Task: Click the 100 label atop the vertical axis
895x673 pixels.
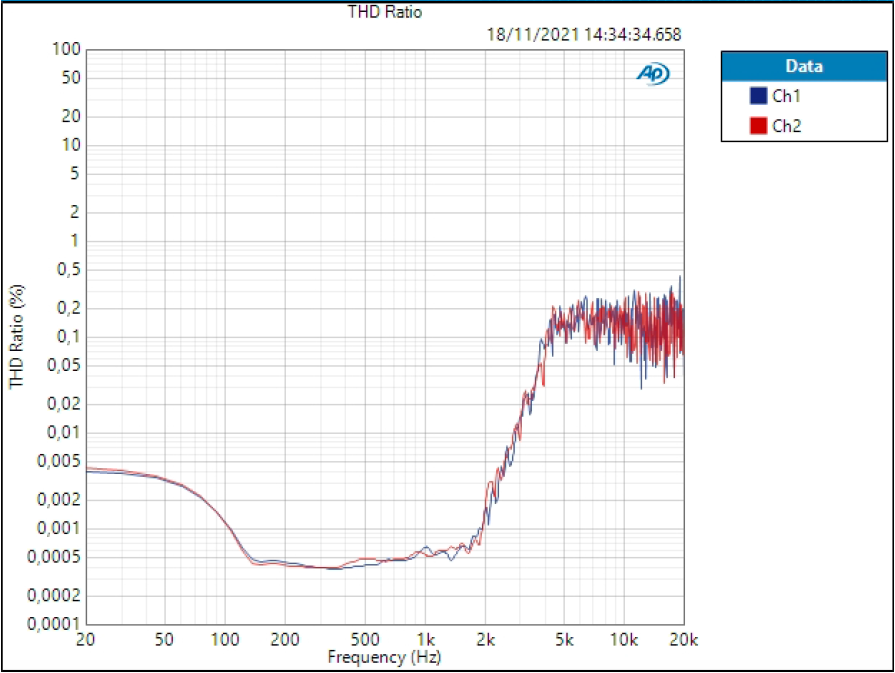Action: (66, 49)
